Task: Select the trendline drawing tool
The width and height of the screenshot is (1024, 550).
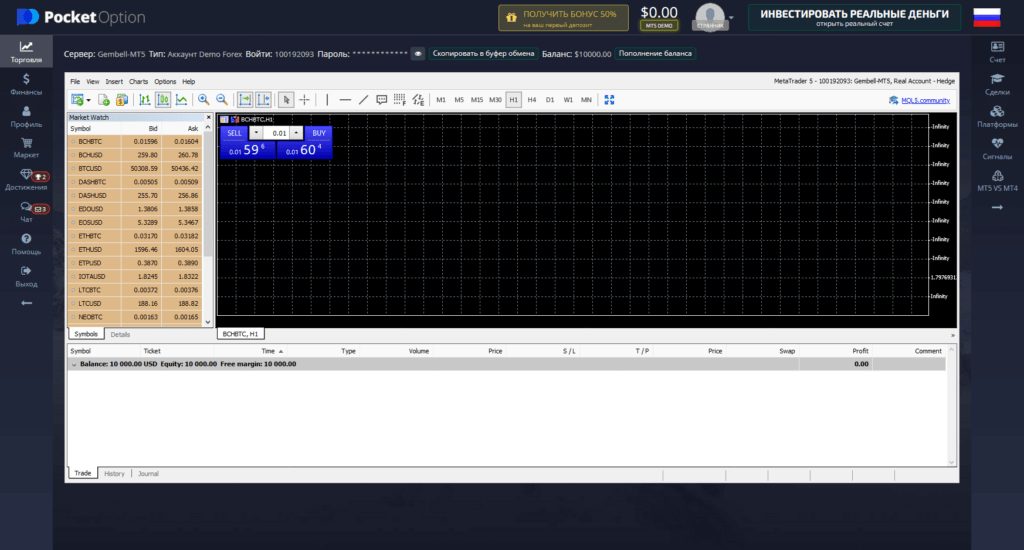Action: click(364, 99)
